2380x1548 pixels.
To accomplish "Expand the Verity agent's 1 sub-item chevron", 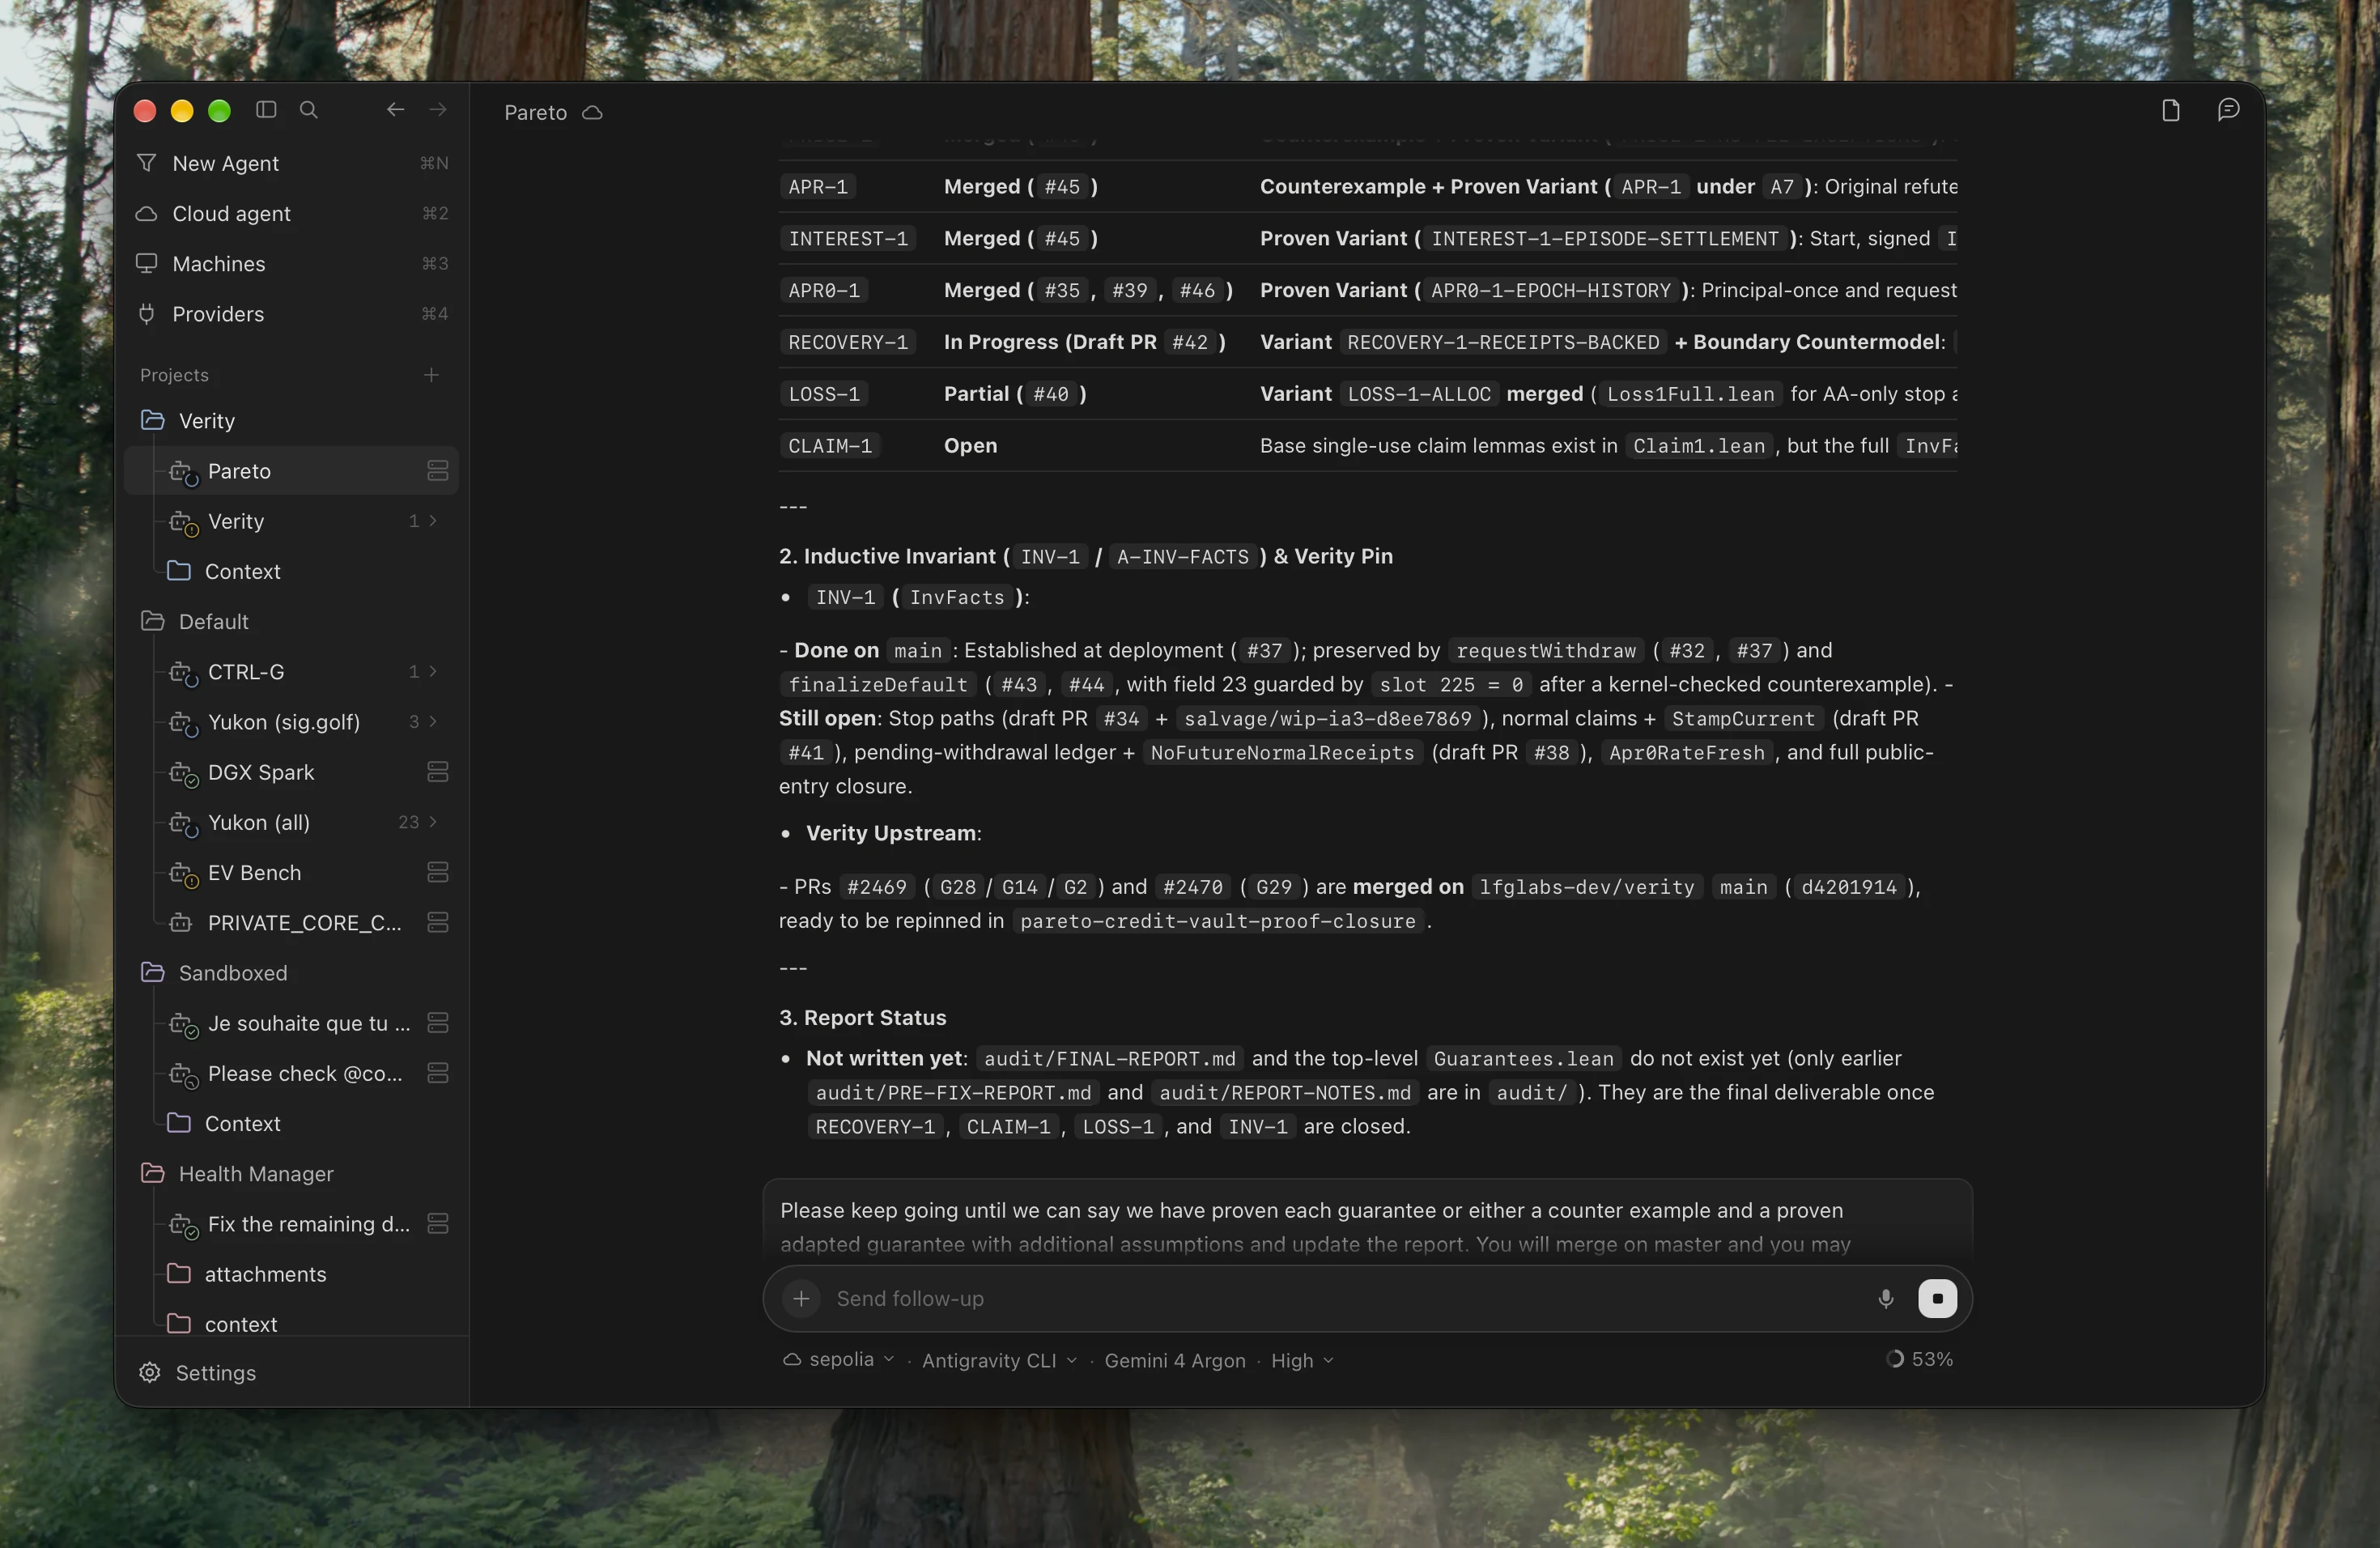I will pyautogui.click(x=433, y=521).
